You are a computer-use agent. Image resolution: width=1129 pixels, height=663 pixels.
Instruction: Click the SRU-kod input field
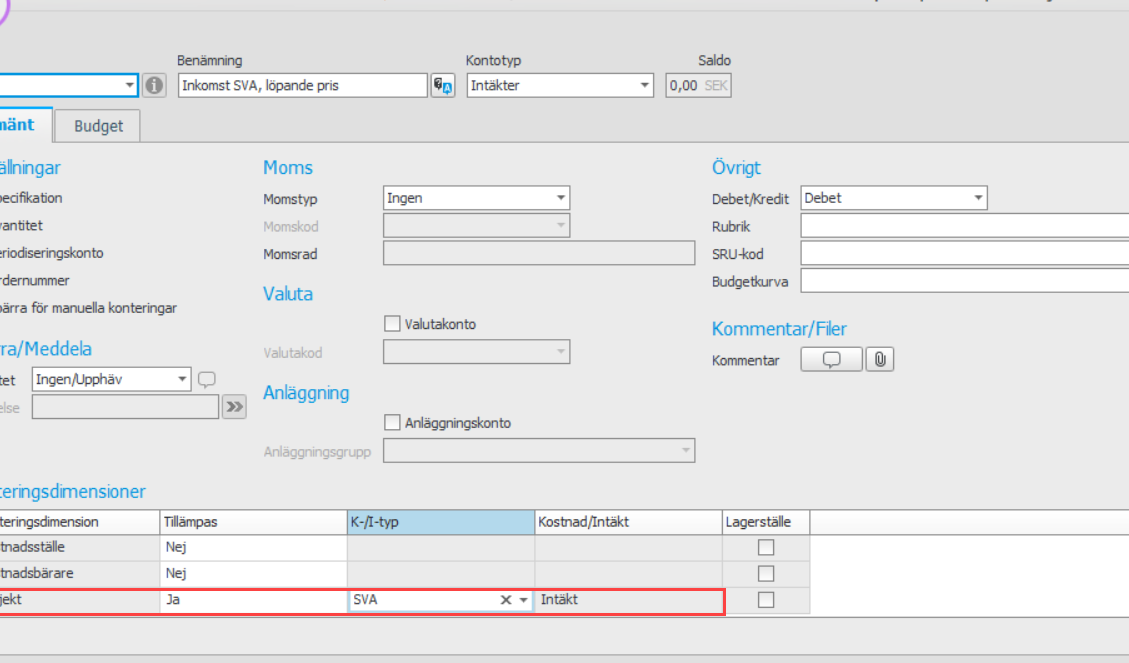[965, 253]
